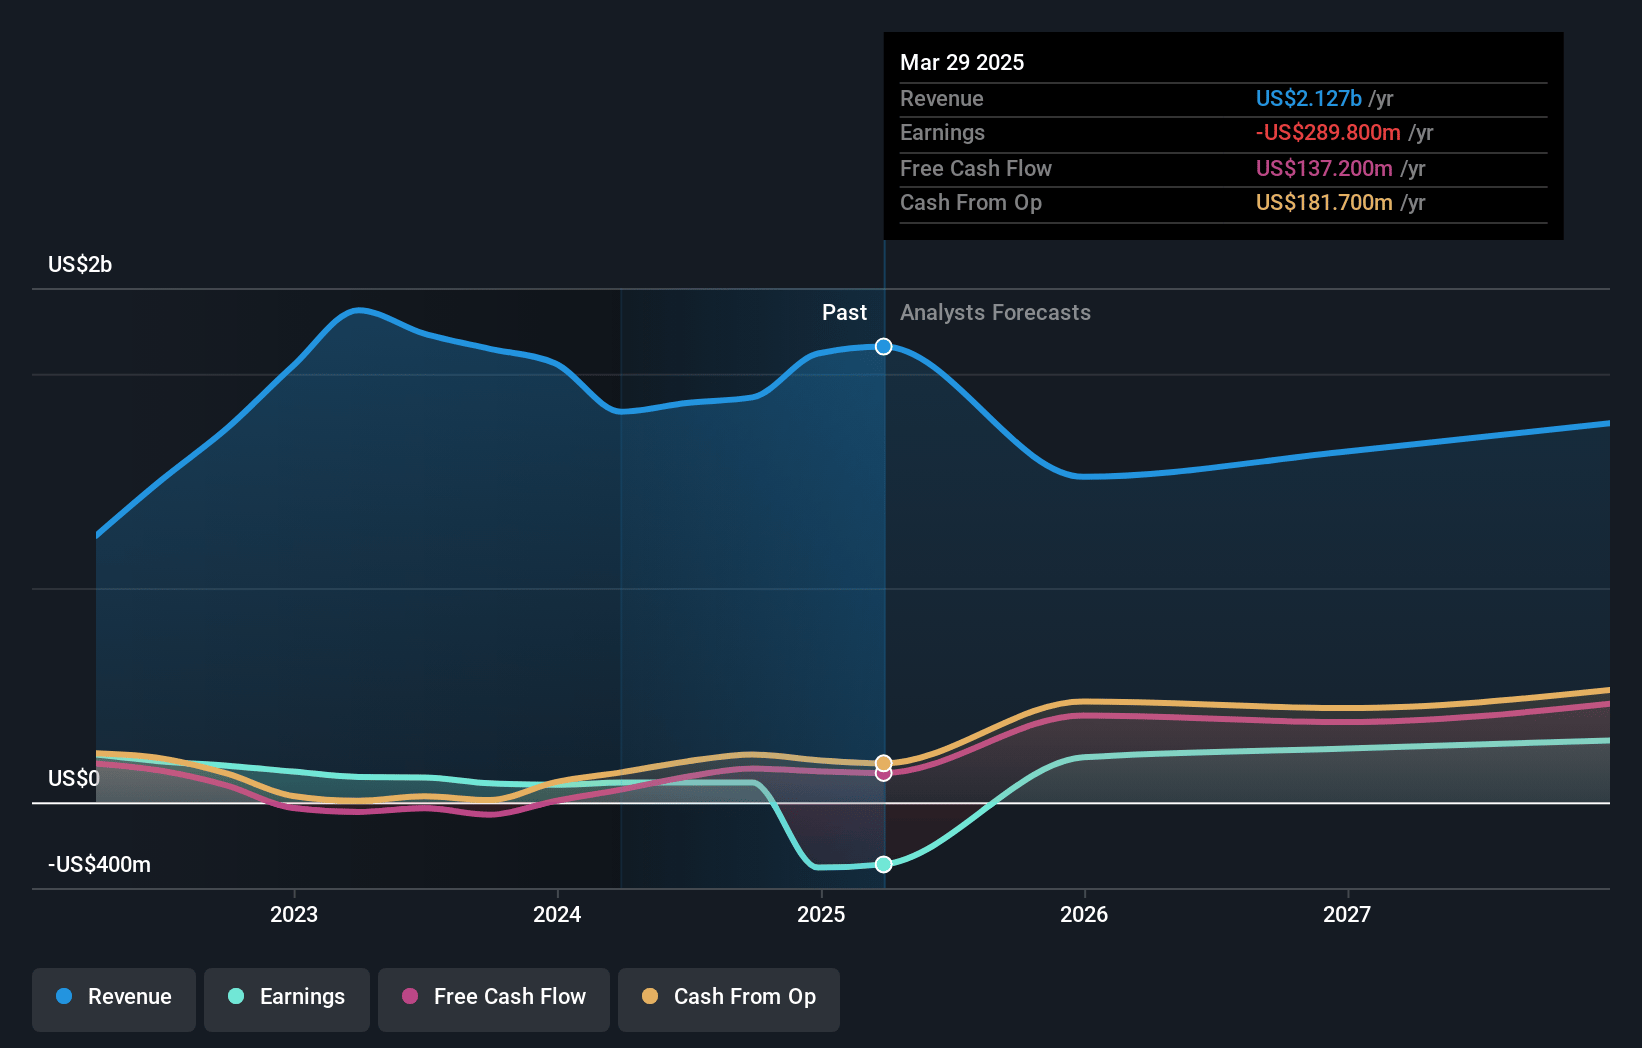Viewport: 1642px width, 1048px height.
Task: Click the US$0 y-axis label
Action: pos(74,778)
